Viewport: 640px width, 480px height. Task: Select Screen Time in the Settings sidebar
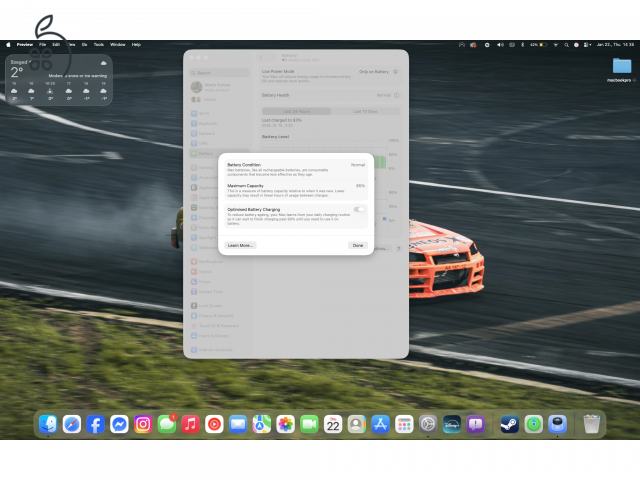[220, 291]
